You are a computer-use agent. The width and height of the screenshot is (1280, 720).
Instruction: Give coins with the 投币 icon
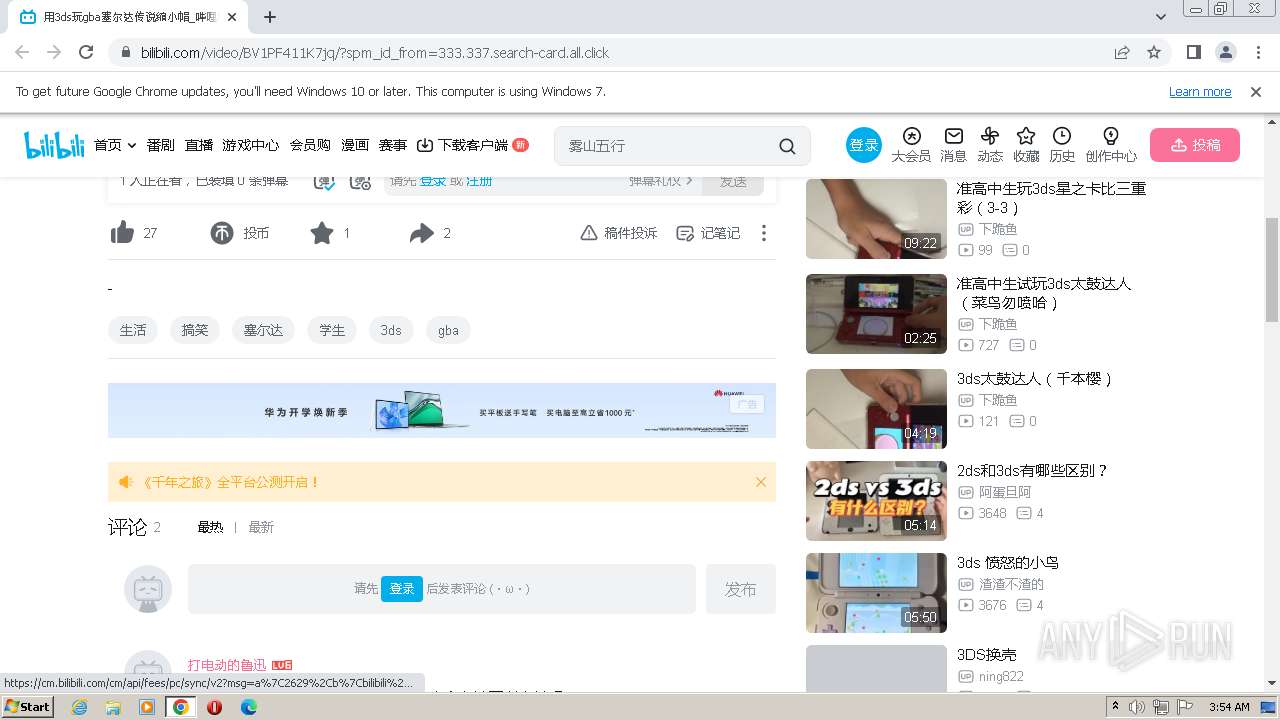(221, 233)
